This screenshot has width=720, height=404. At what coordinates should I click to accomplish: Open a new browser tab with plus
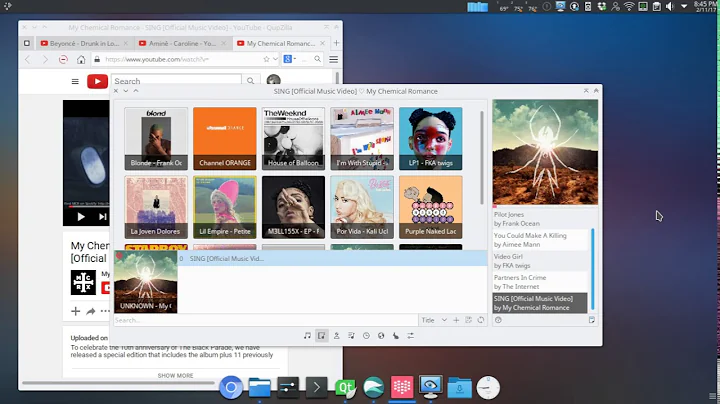(336, 43)
